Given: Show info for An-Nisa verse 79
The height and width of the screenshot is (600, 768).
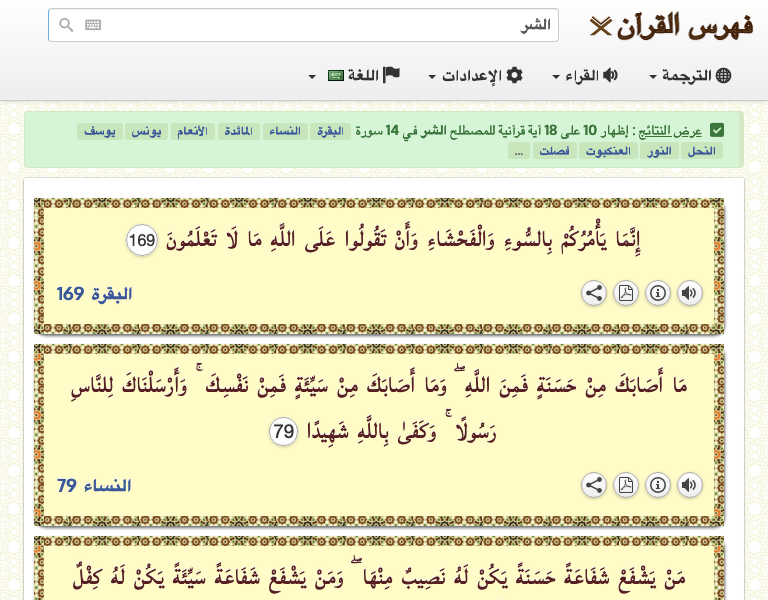Looking at the screenshot, I should 657,485.
